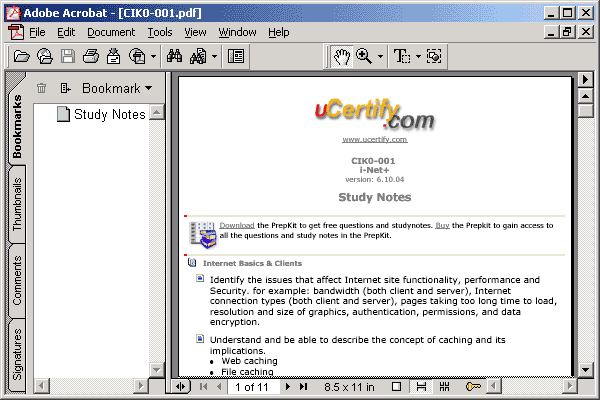The image size is (600, 400).
Task: Click document scrollbar down arrow
Action: pos(585,369)
